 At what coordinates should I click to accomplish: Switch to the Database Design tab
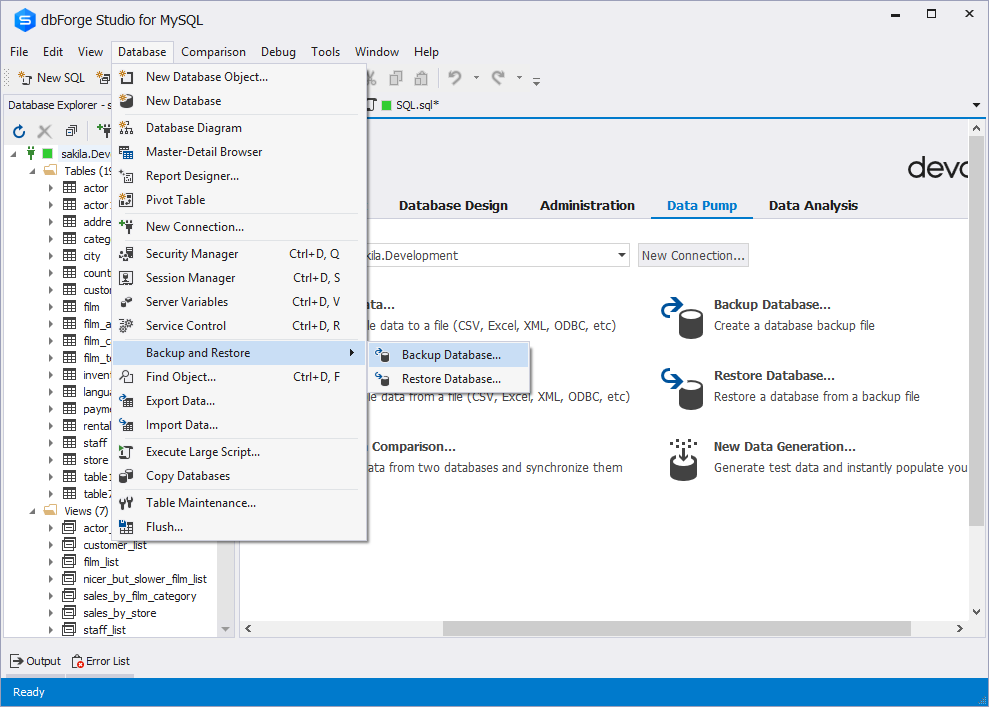click(454, 206)
